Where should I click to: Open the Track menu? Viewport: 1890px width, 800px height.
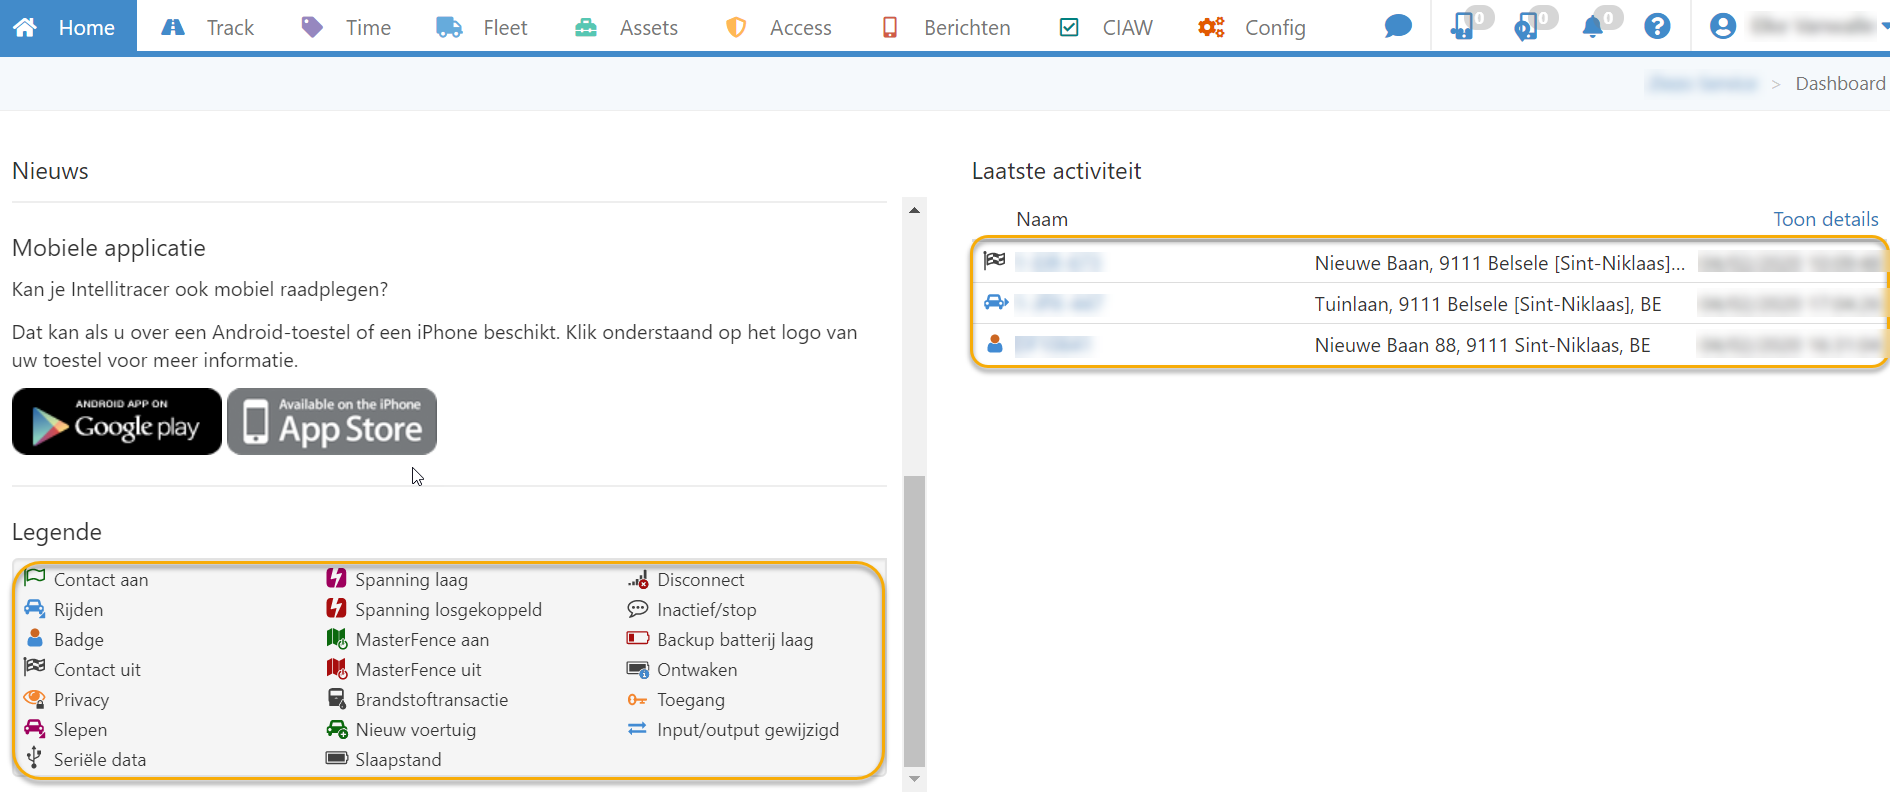(208, 28)
